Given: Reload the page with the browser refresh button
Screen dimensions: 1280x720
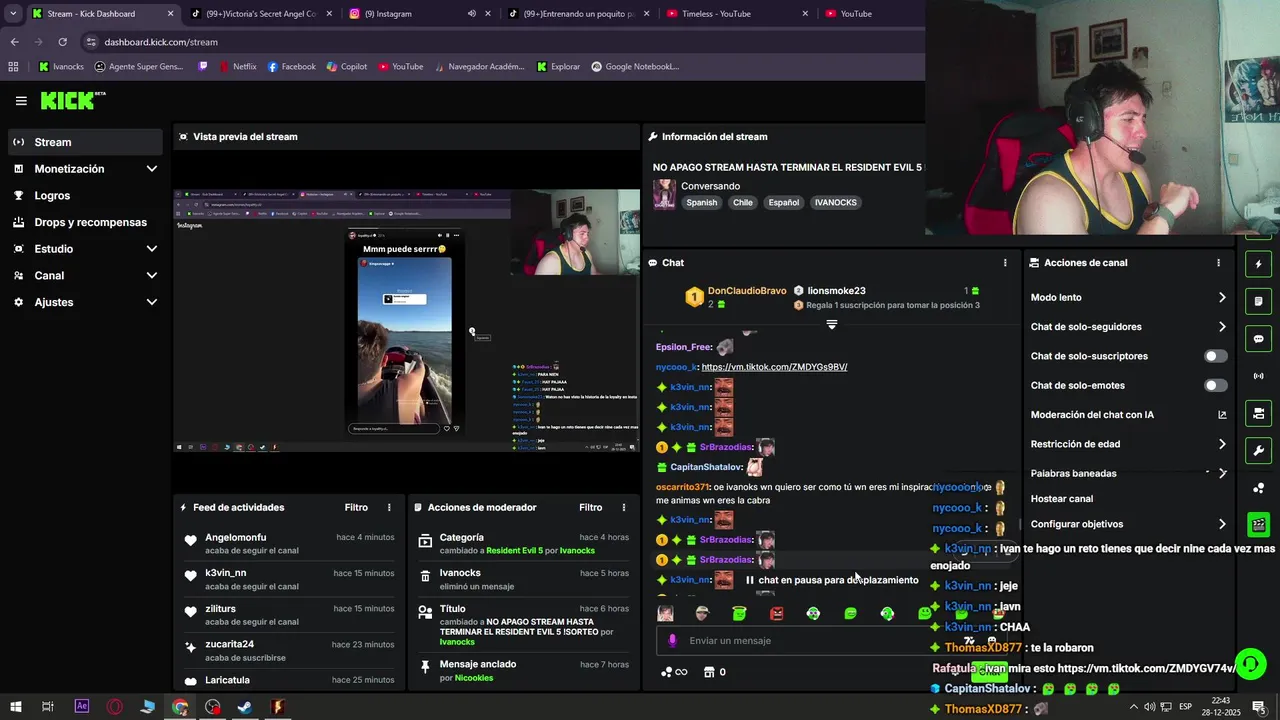Looking at the screenshot, I should [x=62, y=42].
